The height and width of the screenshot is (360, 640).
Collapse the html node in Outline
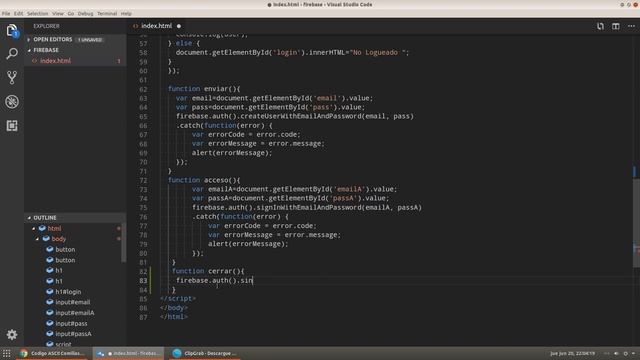[34, 229]
